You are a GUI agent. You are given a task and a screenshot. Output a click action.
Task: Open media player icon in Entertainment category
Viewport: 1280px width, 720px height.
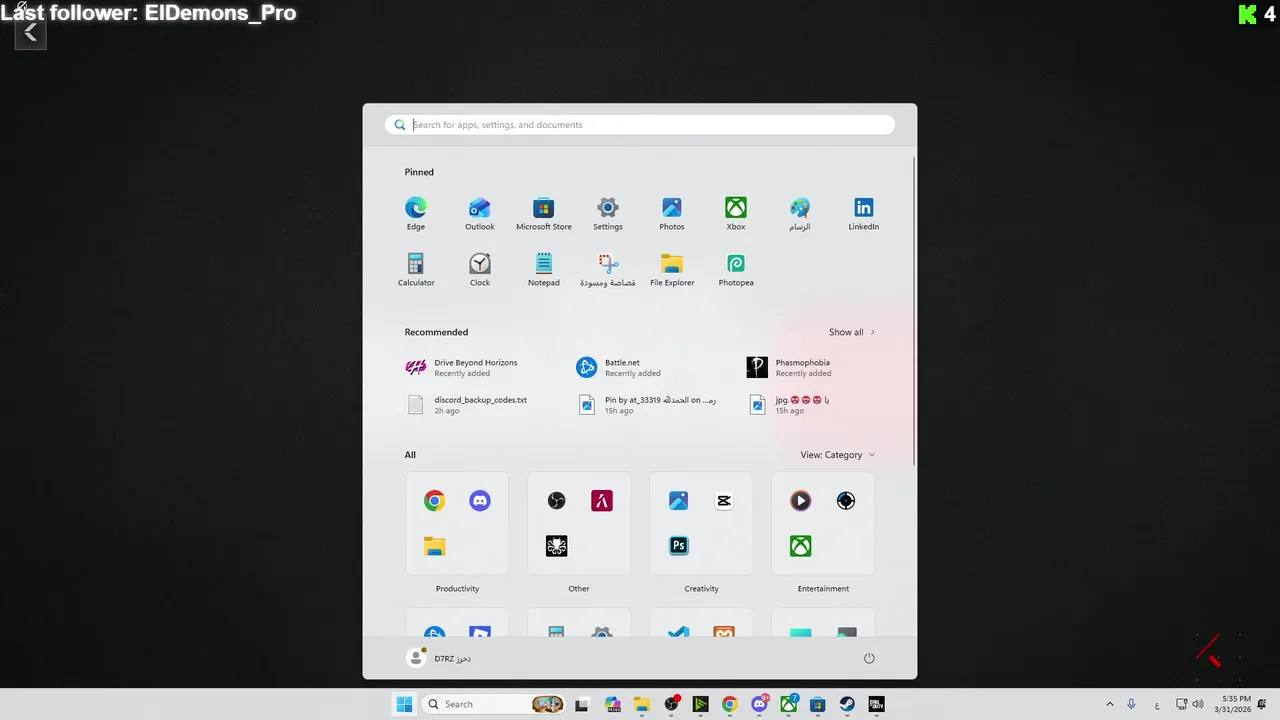click(x=801, y=501)
